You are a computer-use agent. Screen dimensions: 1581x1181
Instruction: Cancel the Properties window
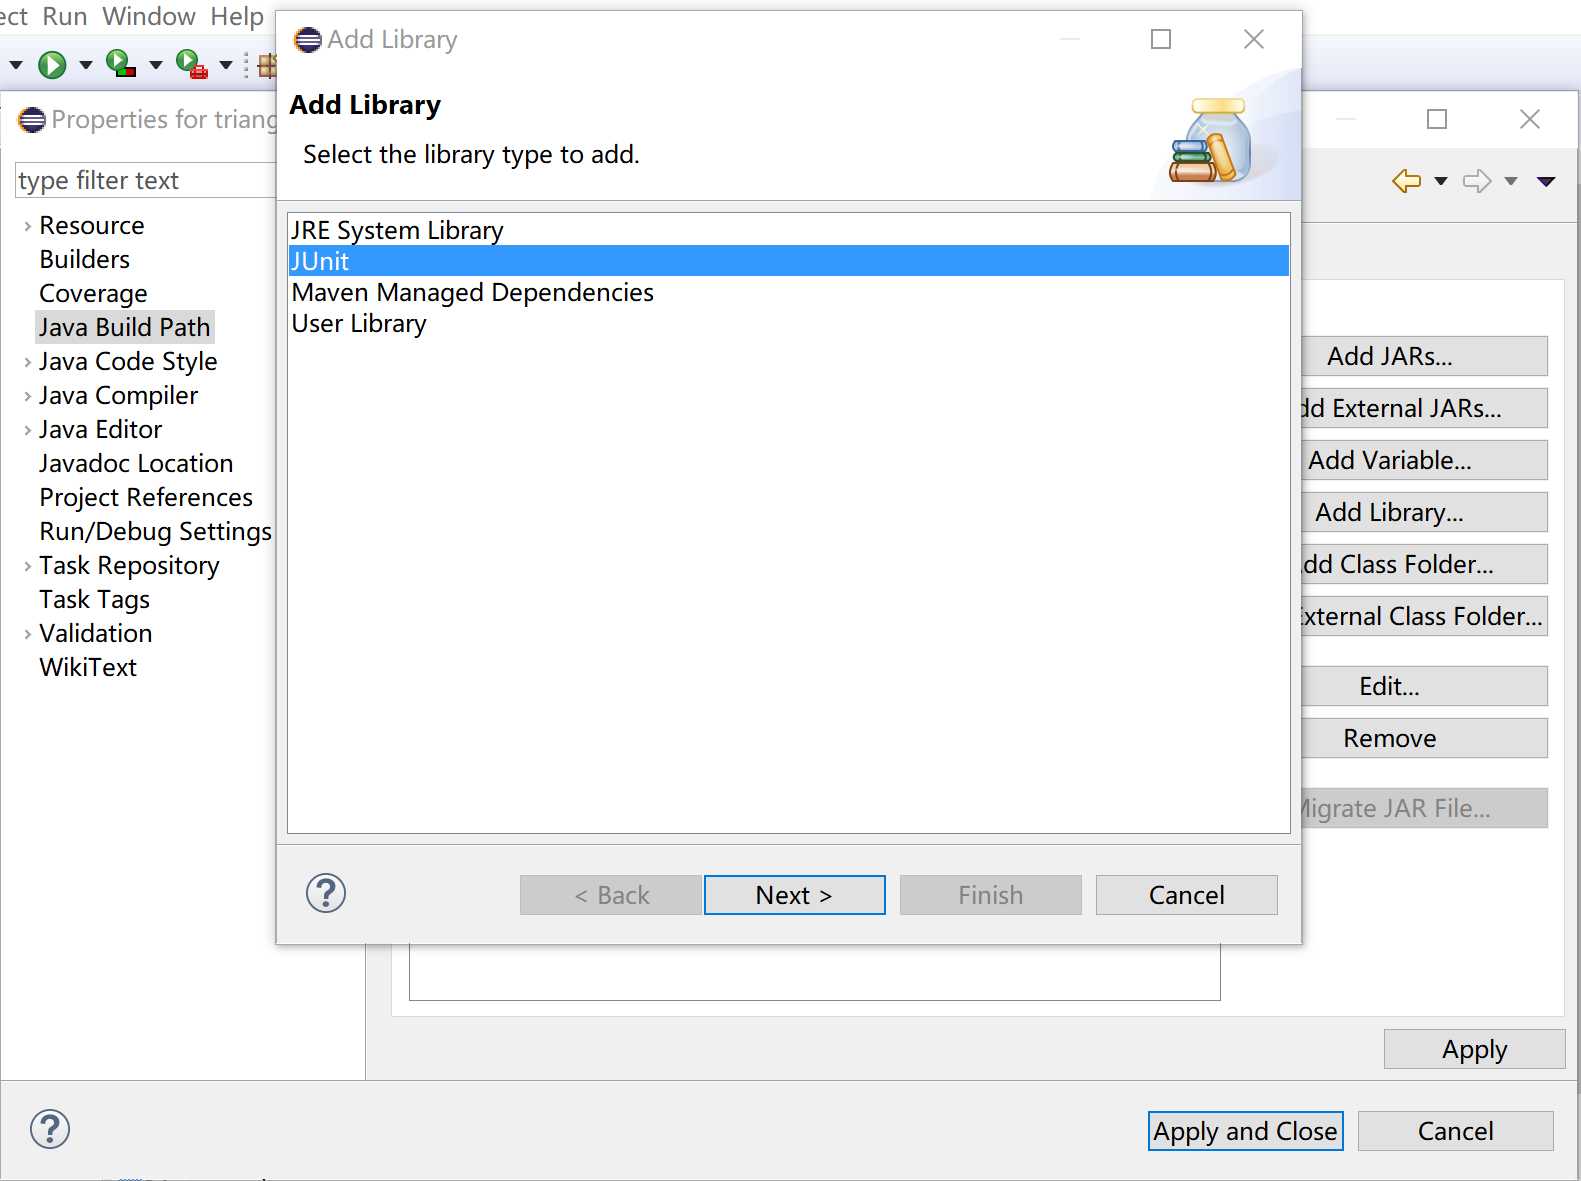1455,1131
